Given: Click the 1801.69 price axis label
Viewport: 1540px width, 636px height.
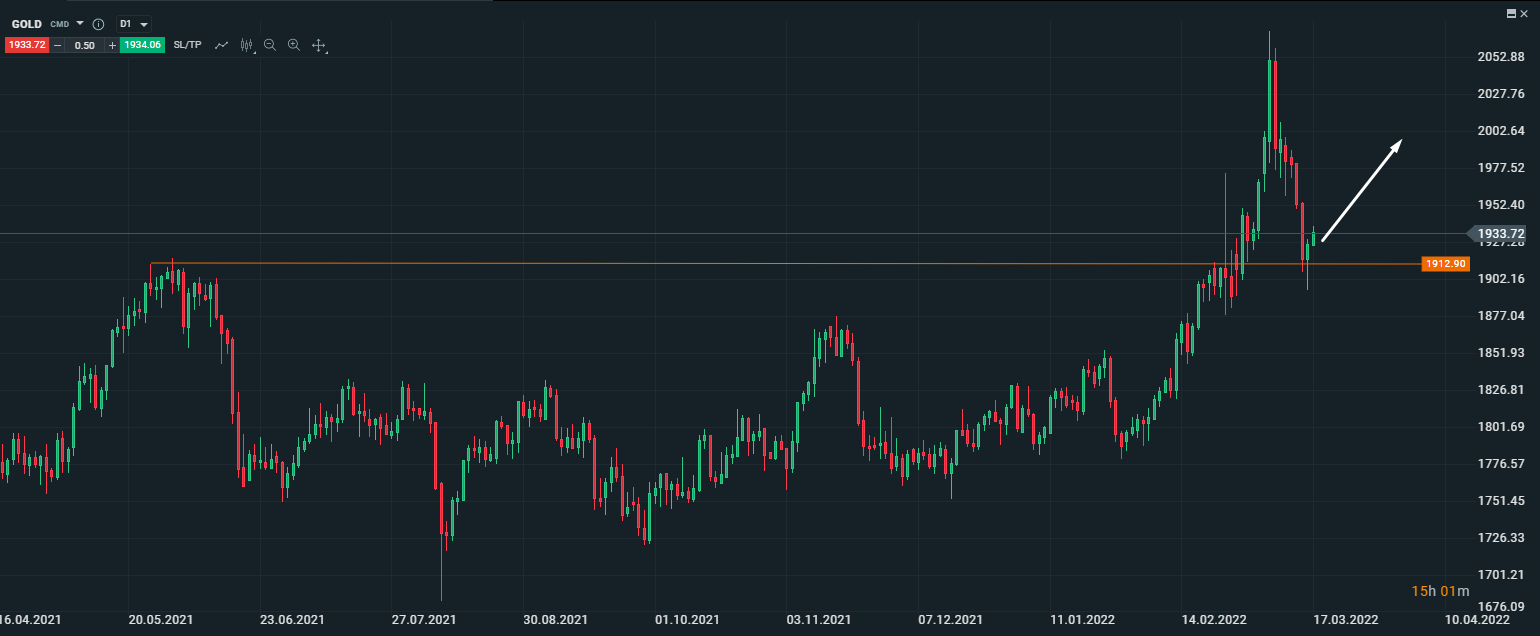Looking at the screenshot, I should (1501, 426).
